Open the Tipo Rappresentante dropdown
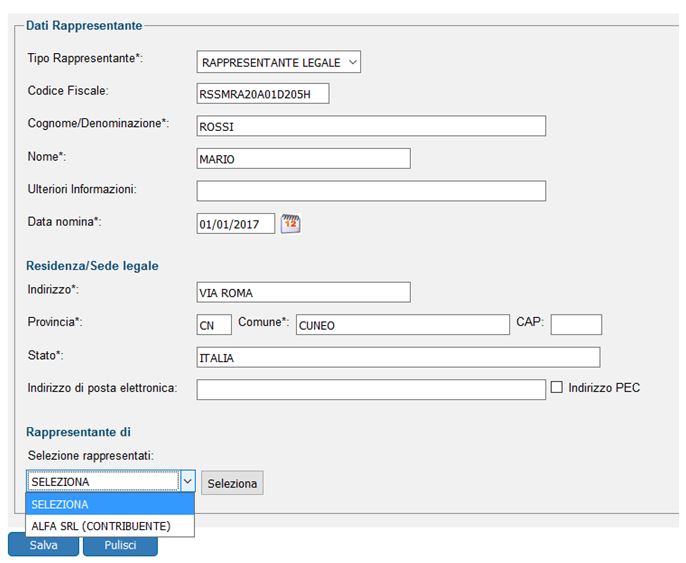The width and height of the screenshot is (686, 563). (279, 62)
